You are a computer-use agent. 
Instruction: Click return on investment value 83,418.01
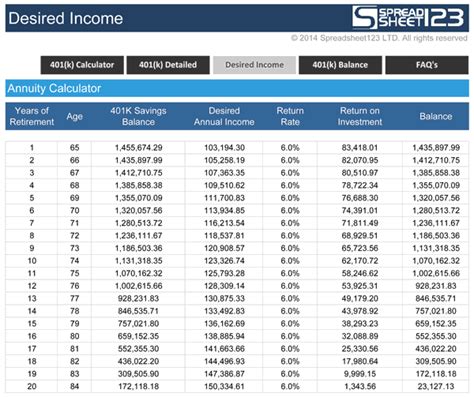[360, 148]
